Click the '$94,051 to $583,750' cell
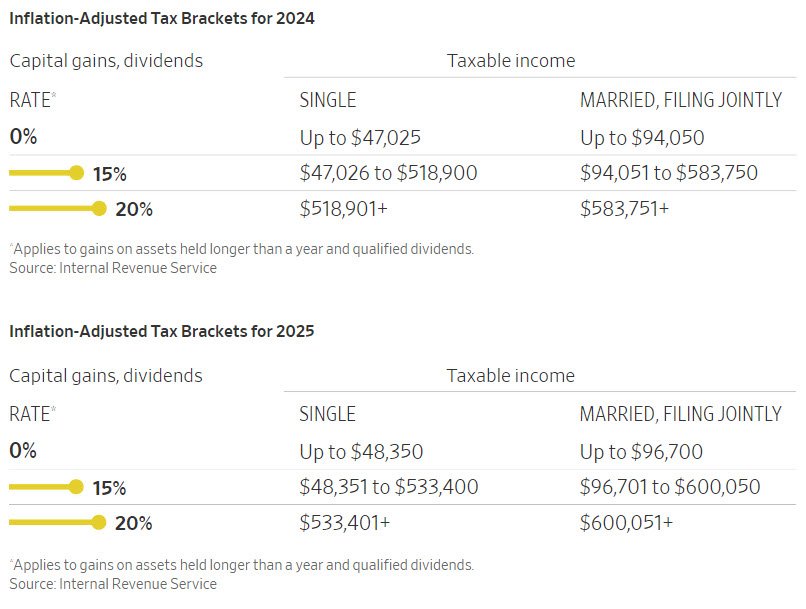Image resolution: width=806 pixels, height=609 pixels. [669, 173]
